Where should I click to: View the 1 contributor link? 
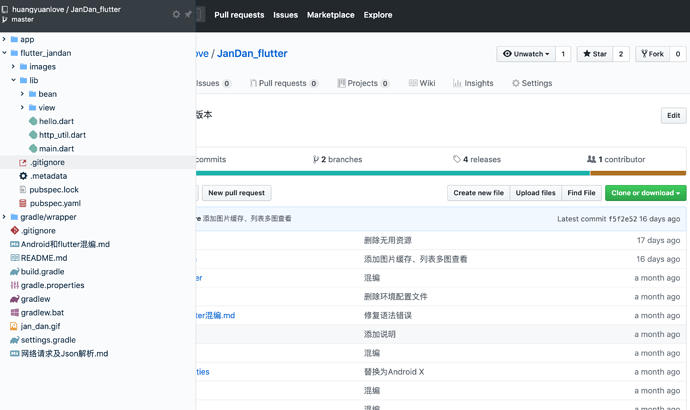point(616,159)
